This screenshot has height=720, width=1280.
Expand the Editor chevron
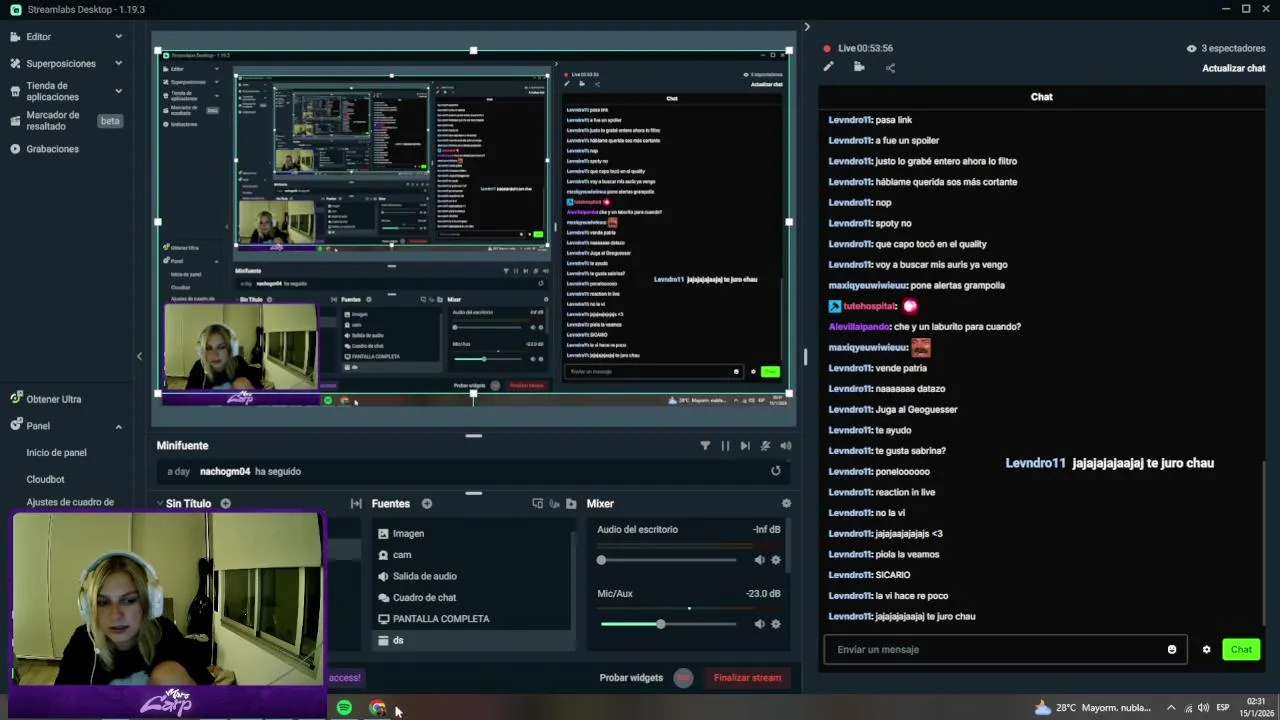[118, 37]
